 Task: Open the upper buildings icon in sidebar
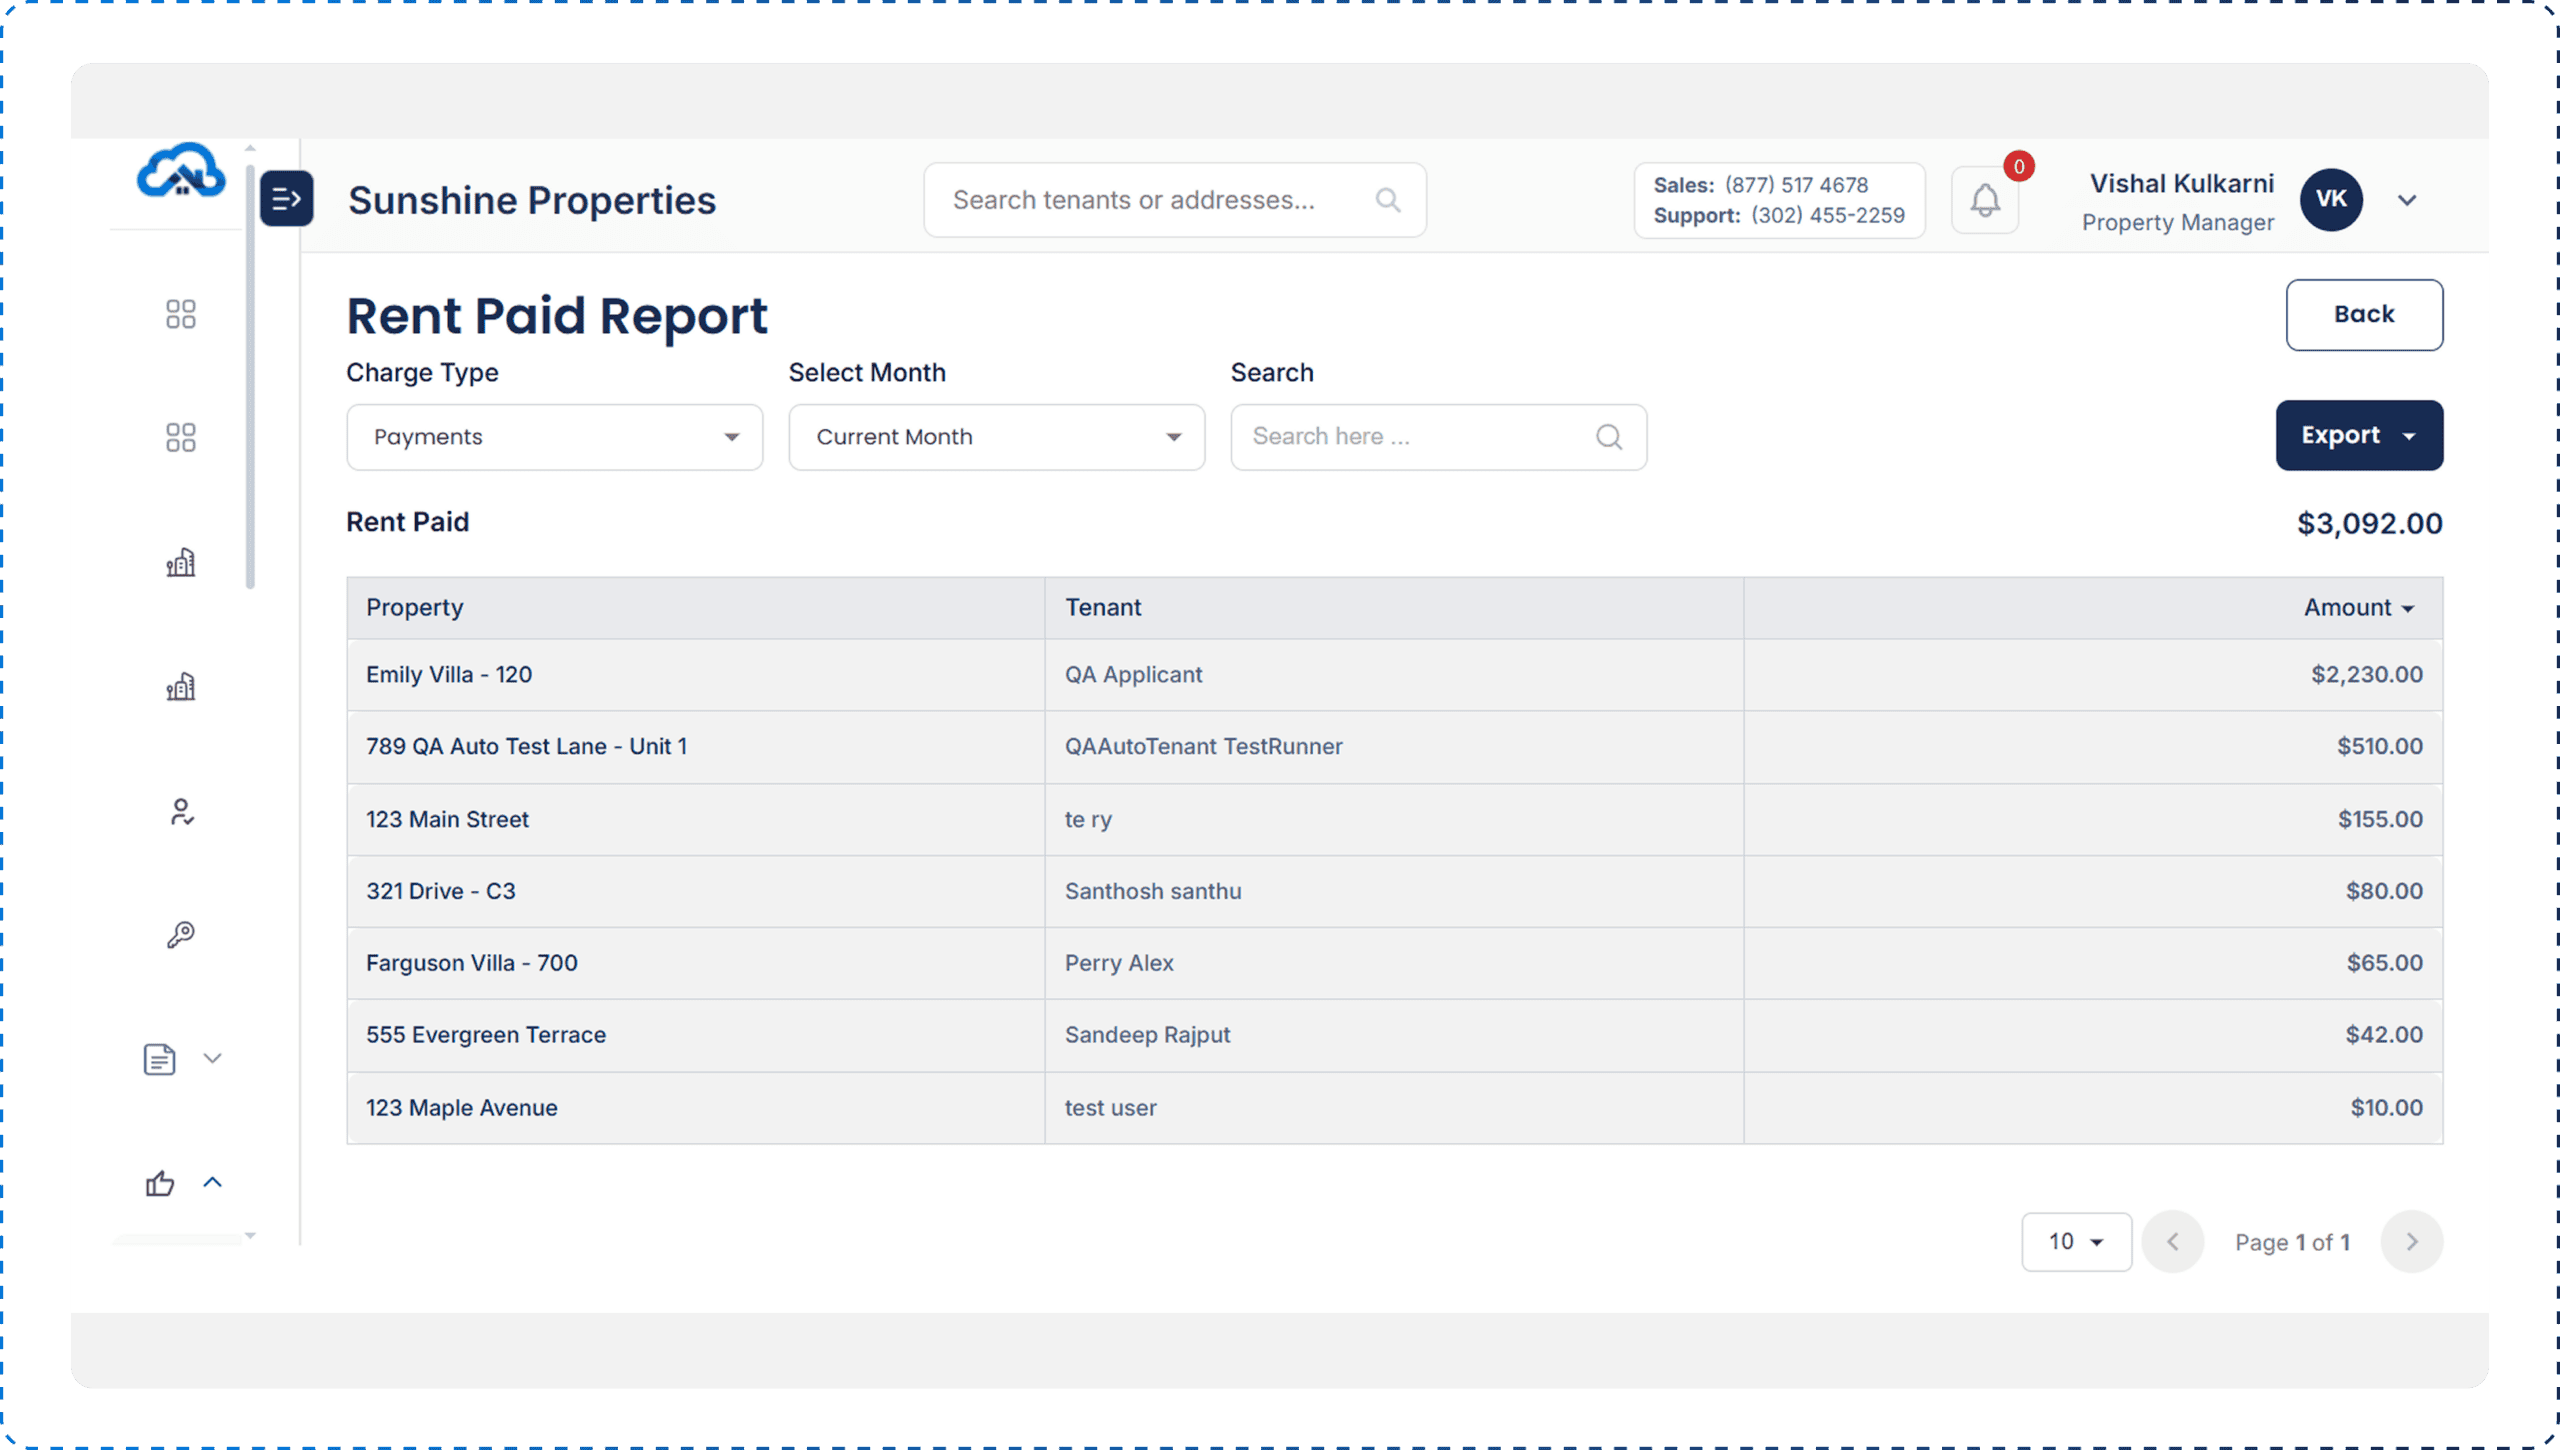click(x=181, y=562)
